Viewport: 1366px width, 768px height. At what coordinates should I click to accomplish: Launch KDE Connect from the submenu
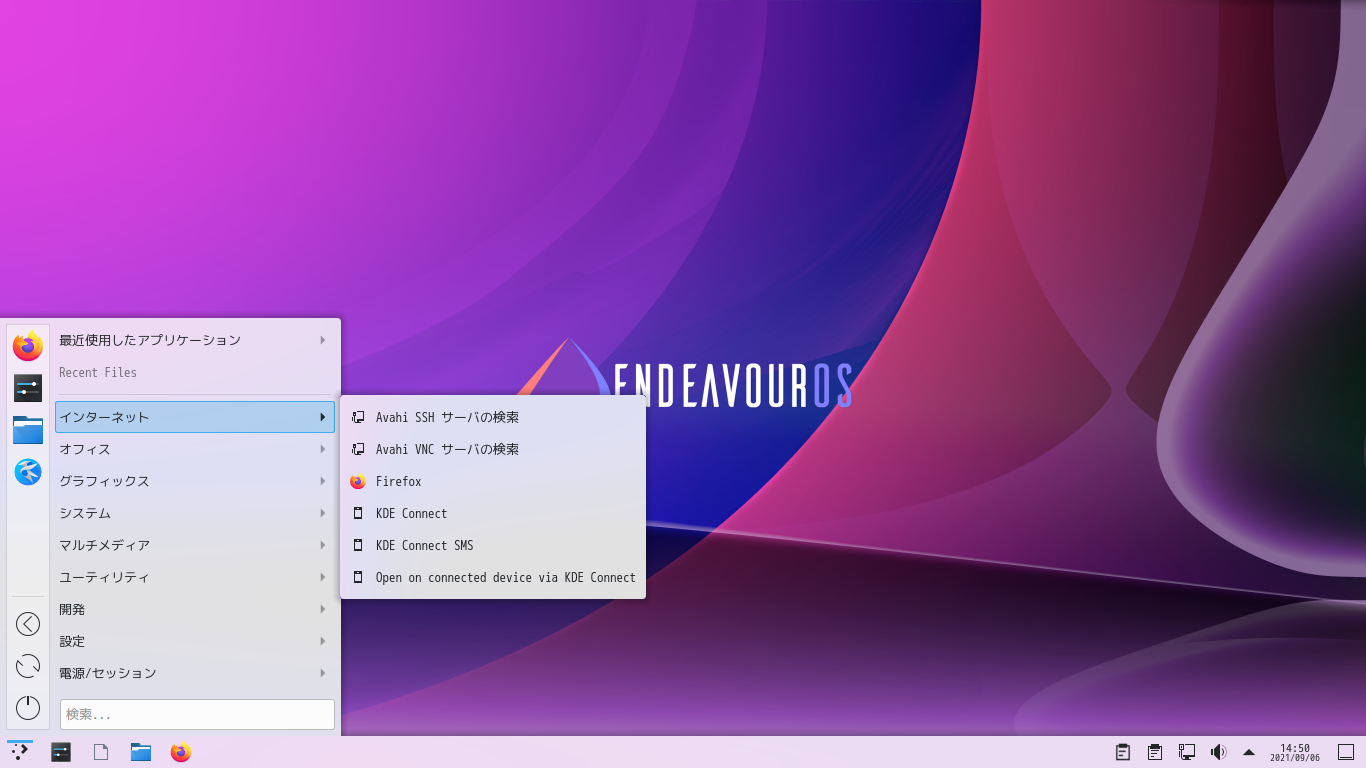[493, 513]
